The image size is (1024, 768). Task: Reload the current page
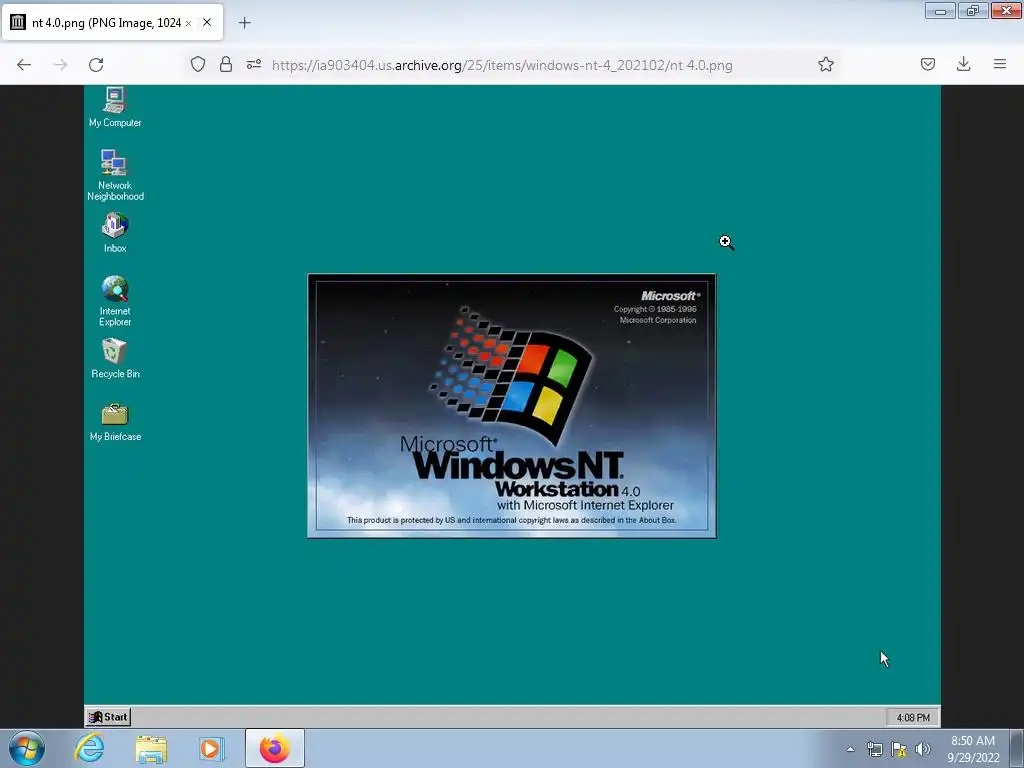[x=96, y=65]
